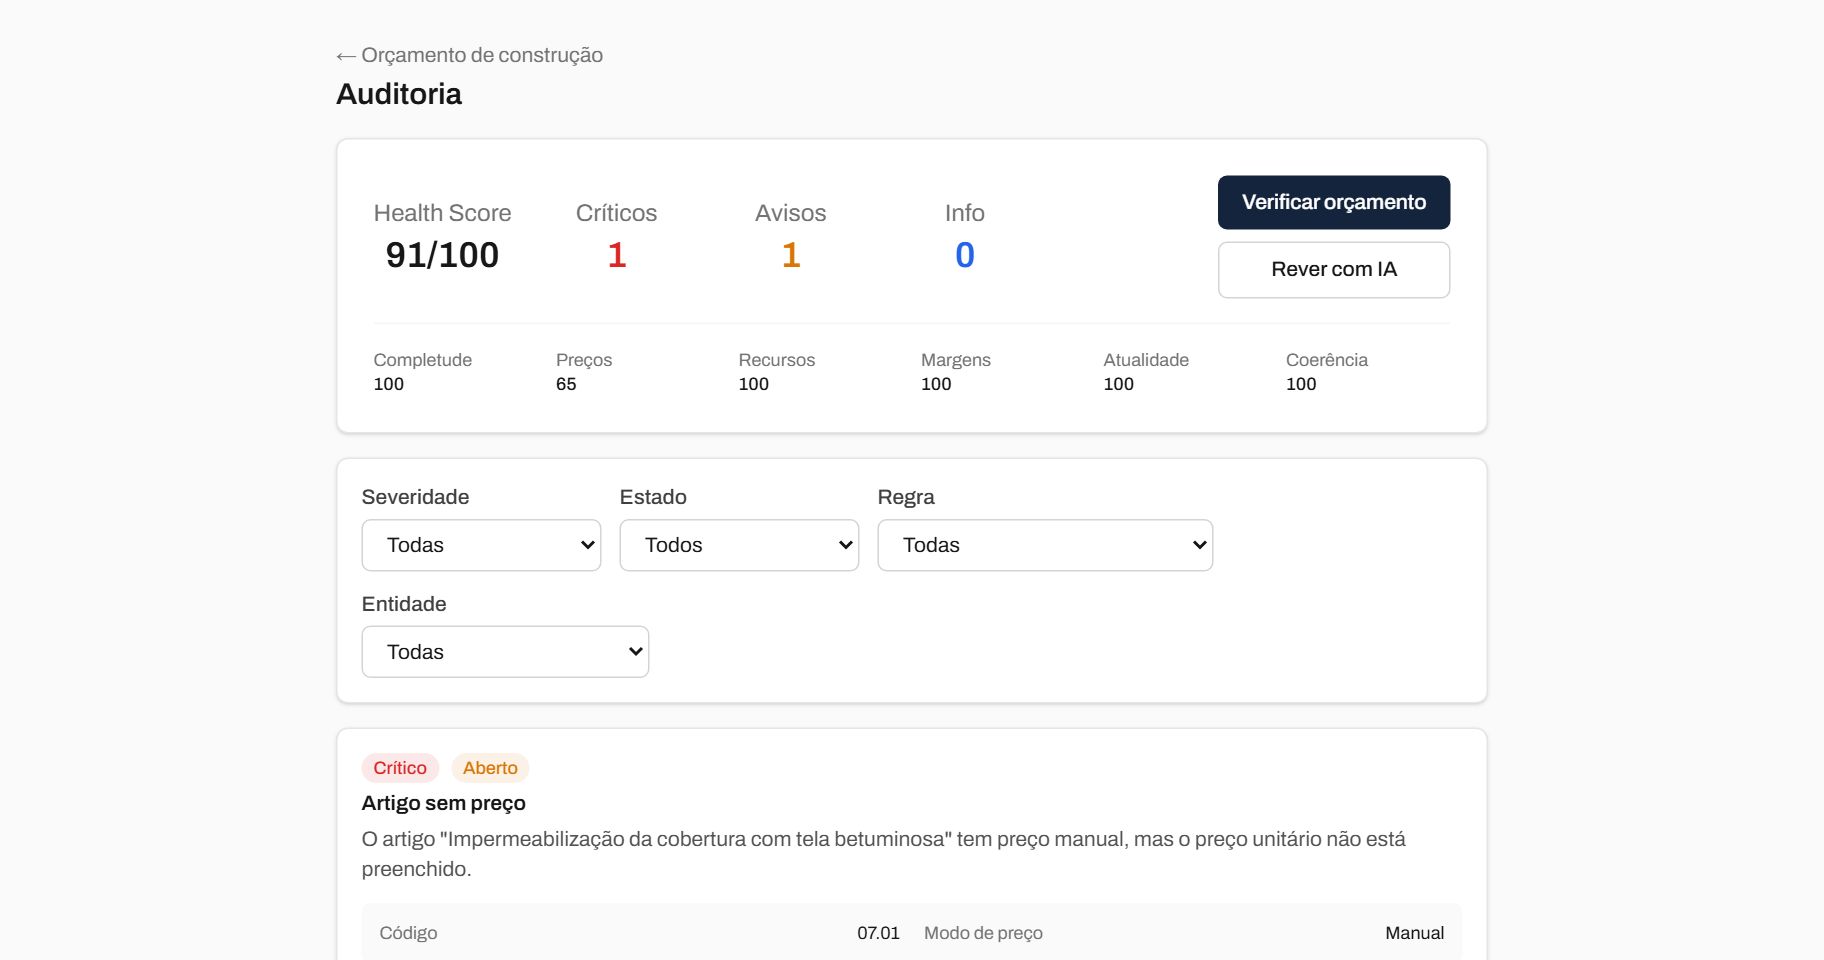Screen dimensions: 1824x960
Task: Open the Severidade dropdown
Action: [481, 545]
